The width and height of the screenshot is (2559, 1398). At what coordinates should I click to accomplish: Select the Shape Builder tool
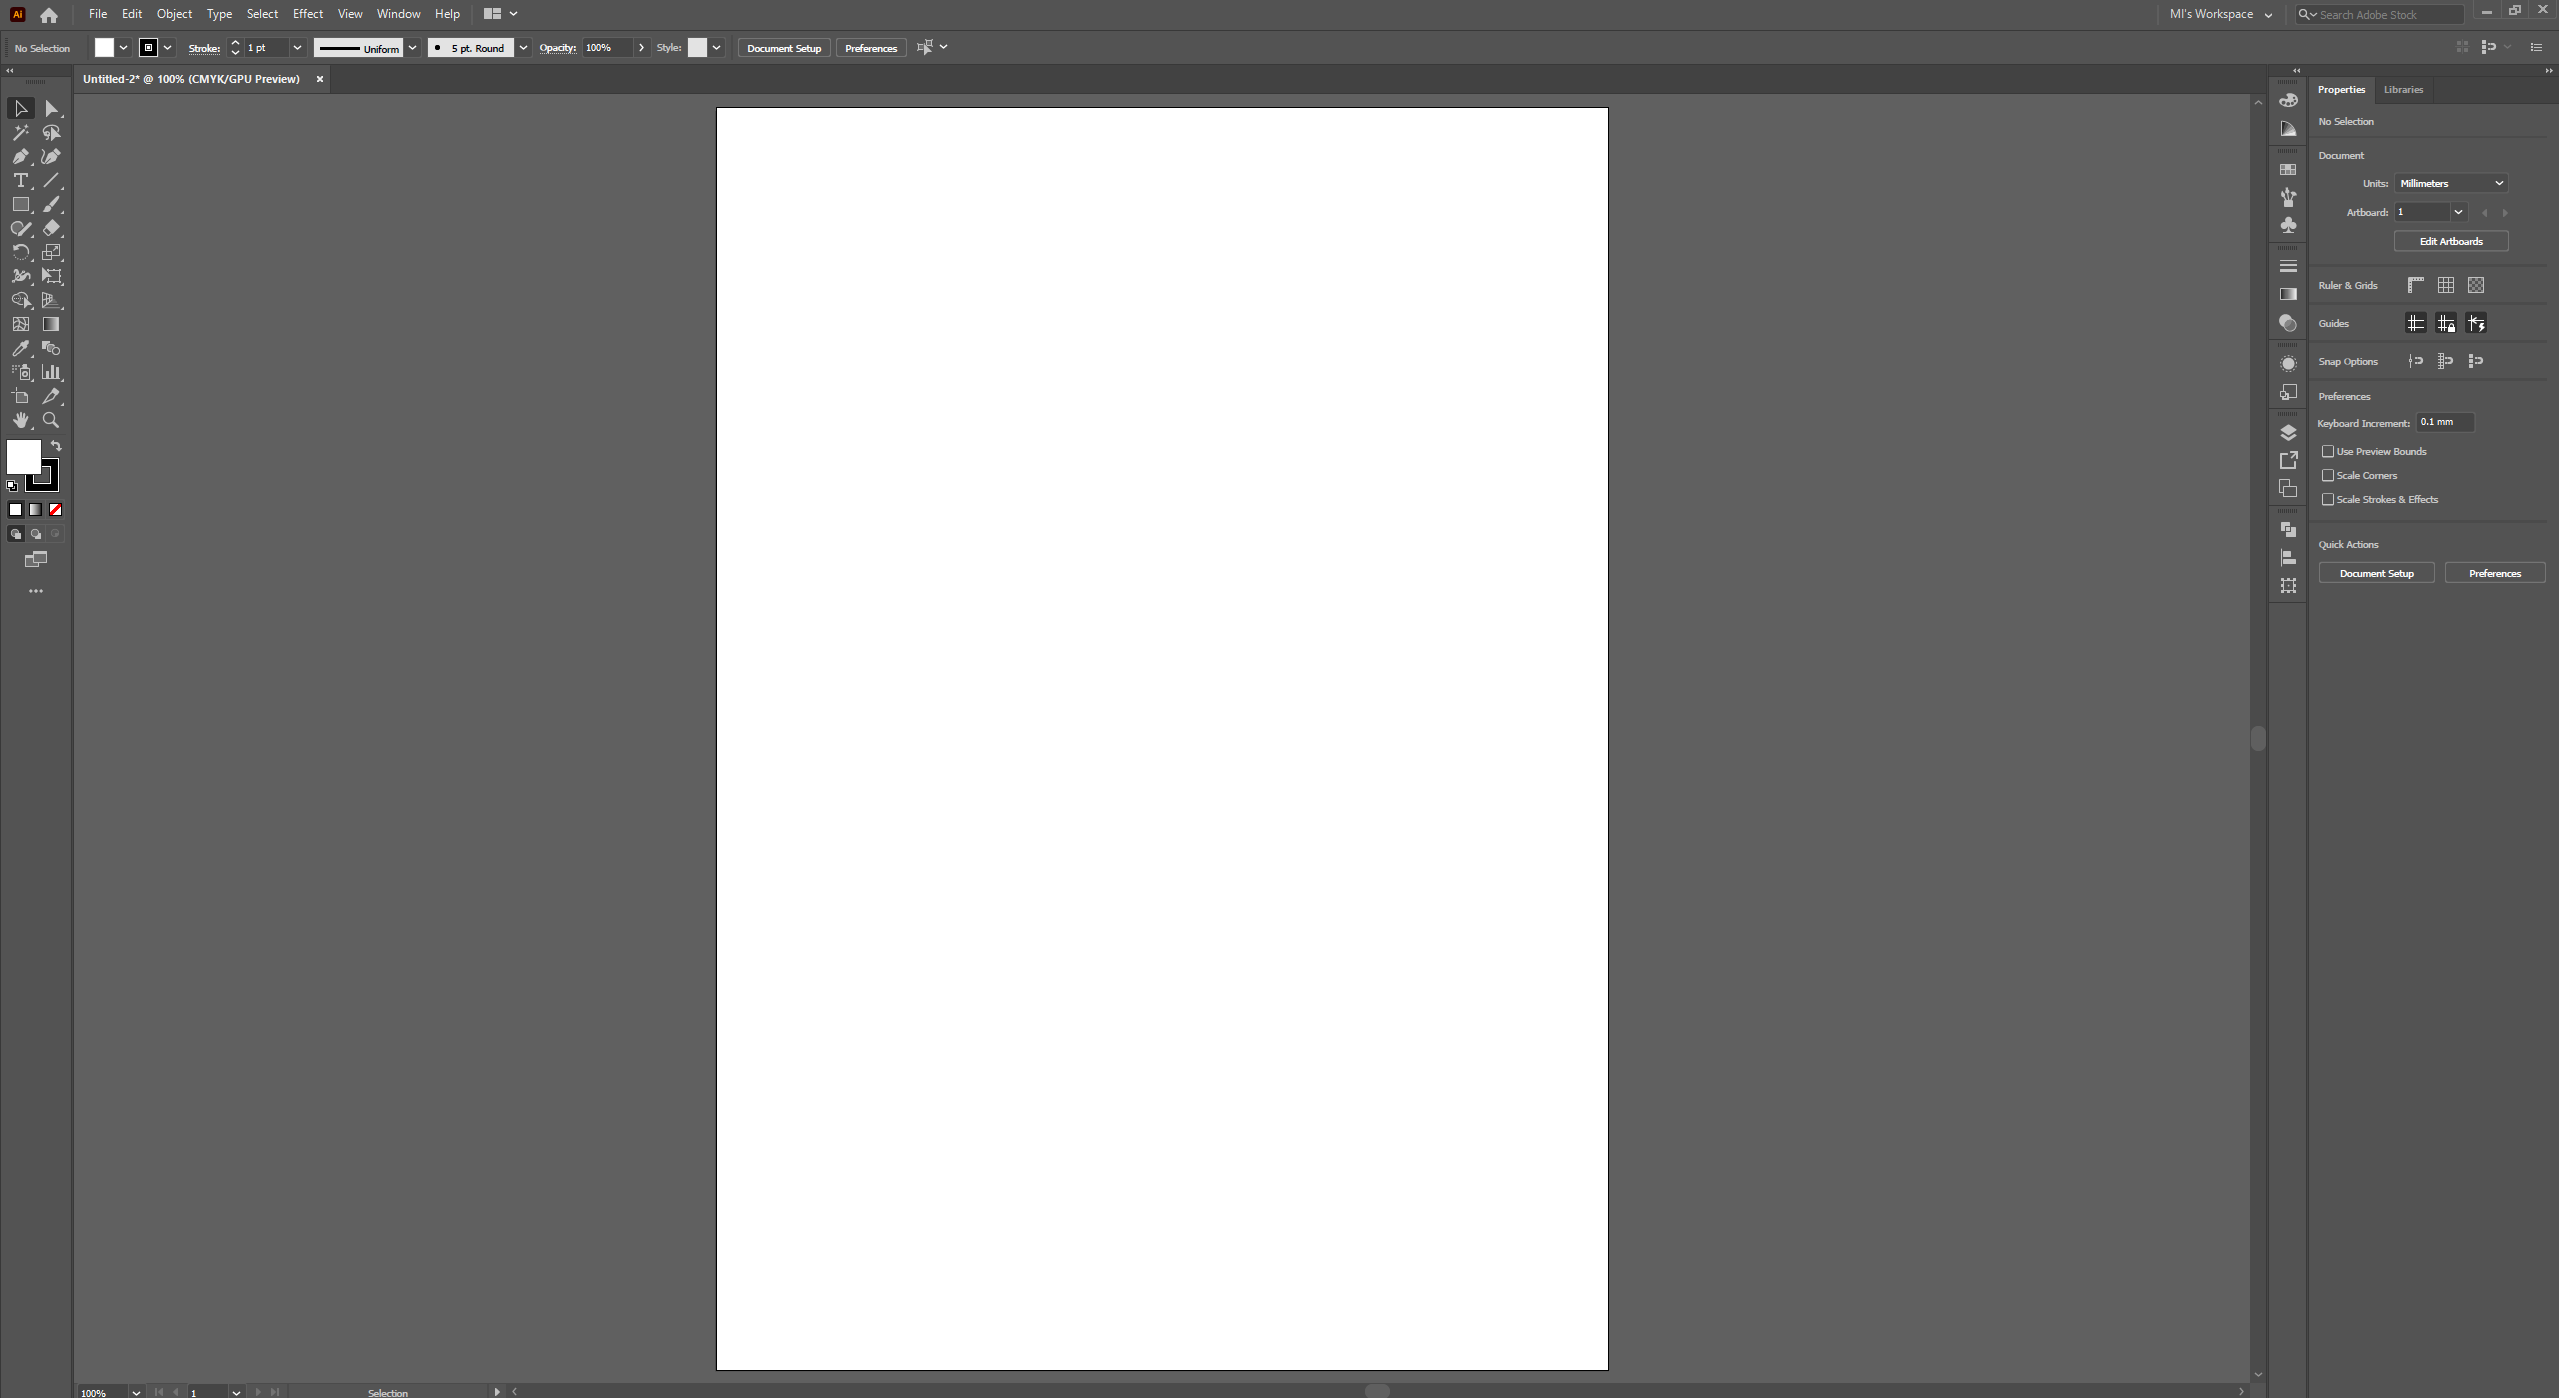point(21,300)
